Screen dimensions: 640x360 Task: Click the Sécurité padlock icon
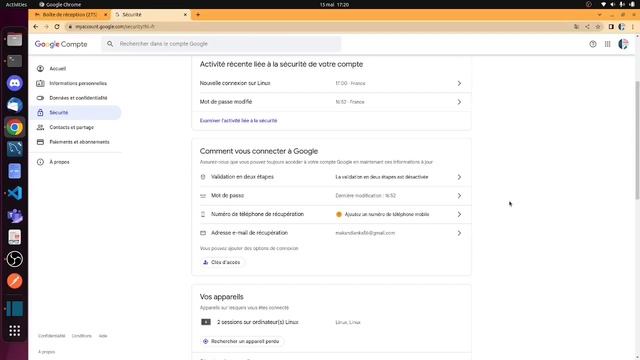pyautogui.click(x=40, y=113)
